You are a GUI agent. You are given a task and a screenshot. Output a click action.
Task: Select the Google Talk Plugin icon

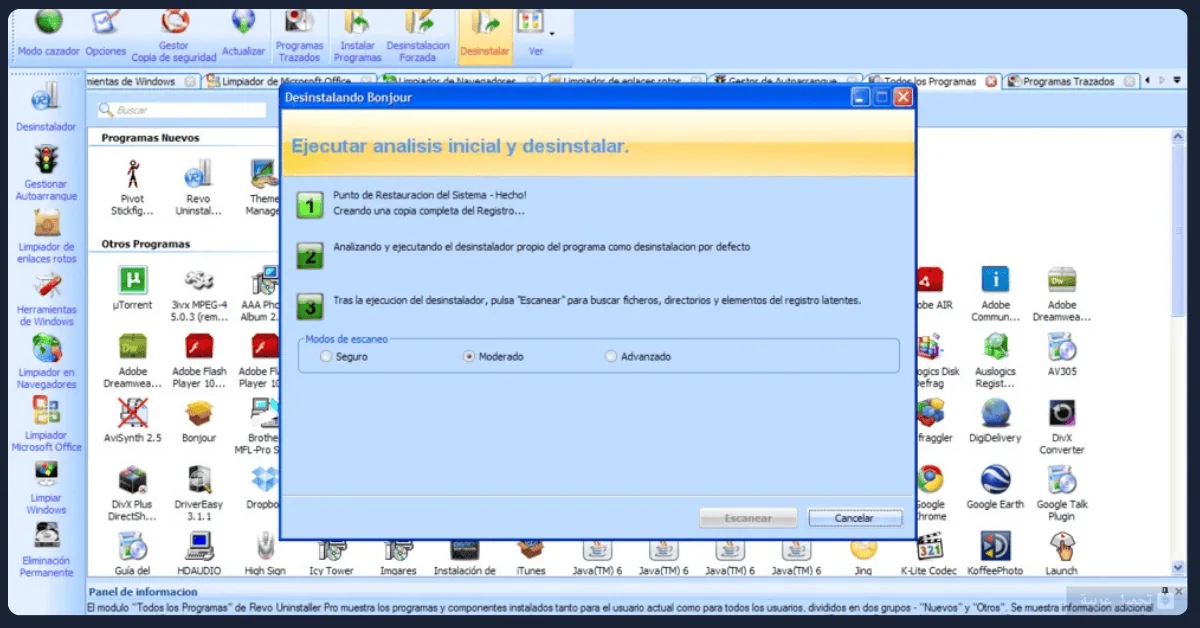pyautogui.click(x=1061, y=493)
